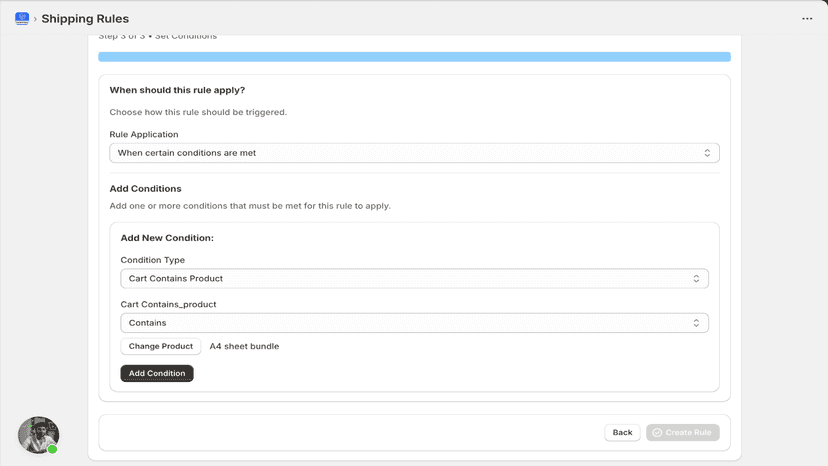The image size is (828, 466).
Task: Open the Rule Application dropdown
Action: (x=414, y=153)
